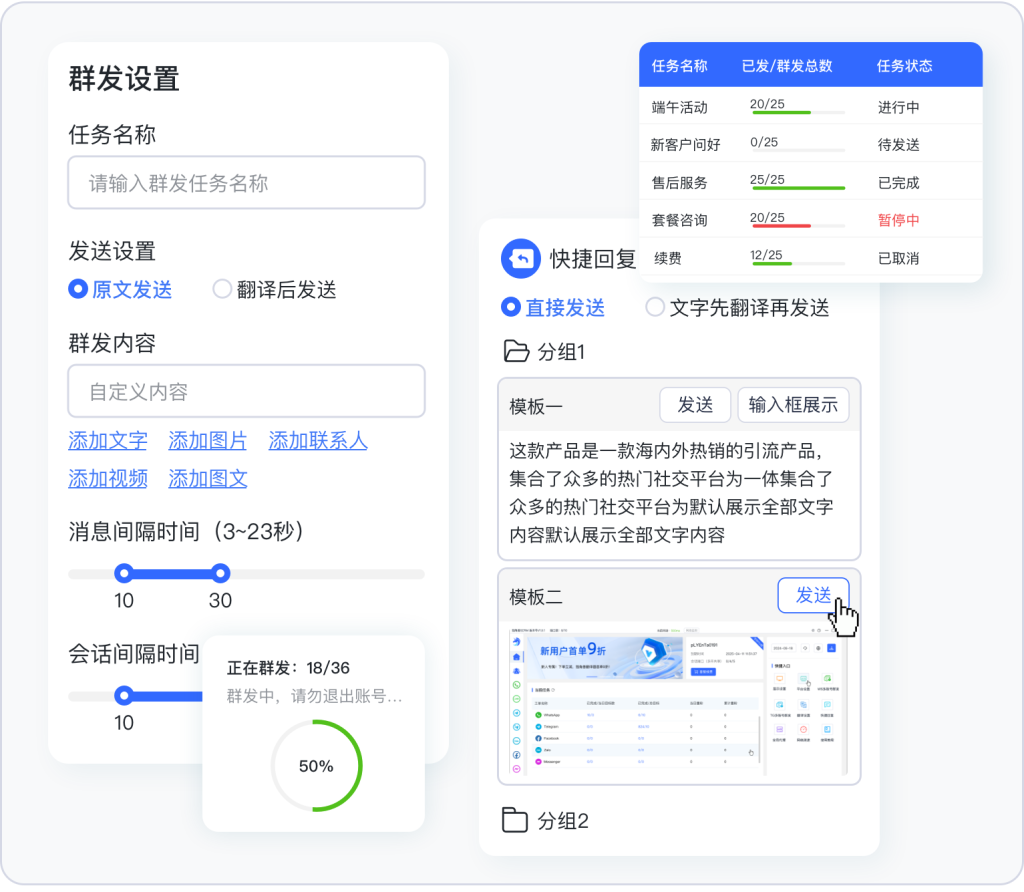The height and width of the screenshot is (892, 1024).
Task: Click 发送 button for 模板二
Action: [813, 596]
